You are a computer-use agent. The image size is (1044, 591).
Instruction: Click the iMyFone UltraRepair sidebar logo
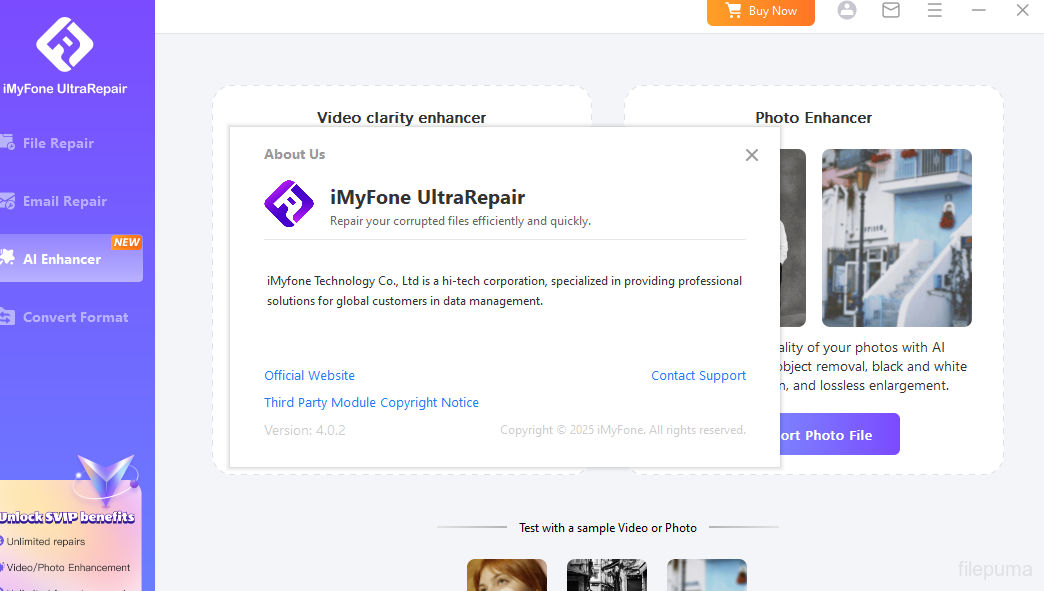point(65,44)
